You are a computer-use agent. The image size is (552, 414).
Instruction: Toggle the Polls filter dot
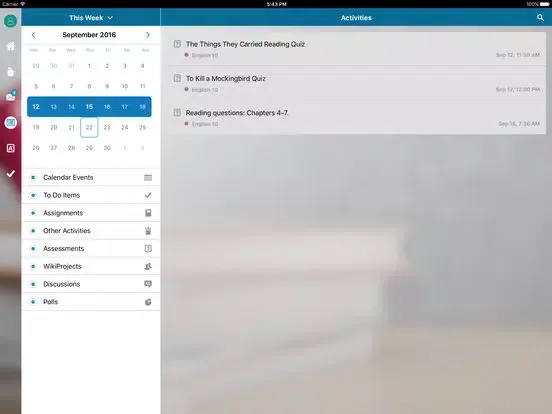click(x=33, y=302)
